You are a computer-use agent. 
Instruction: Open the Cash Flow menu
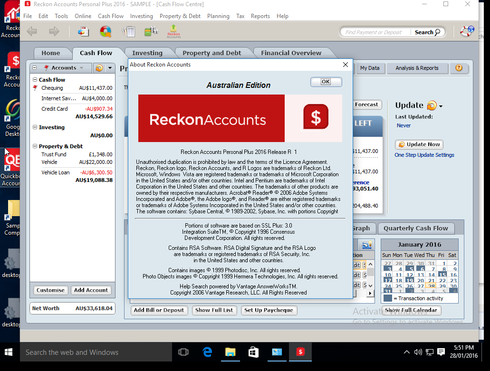(x=111, y=16)
